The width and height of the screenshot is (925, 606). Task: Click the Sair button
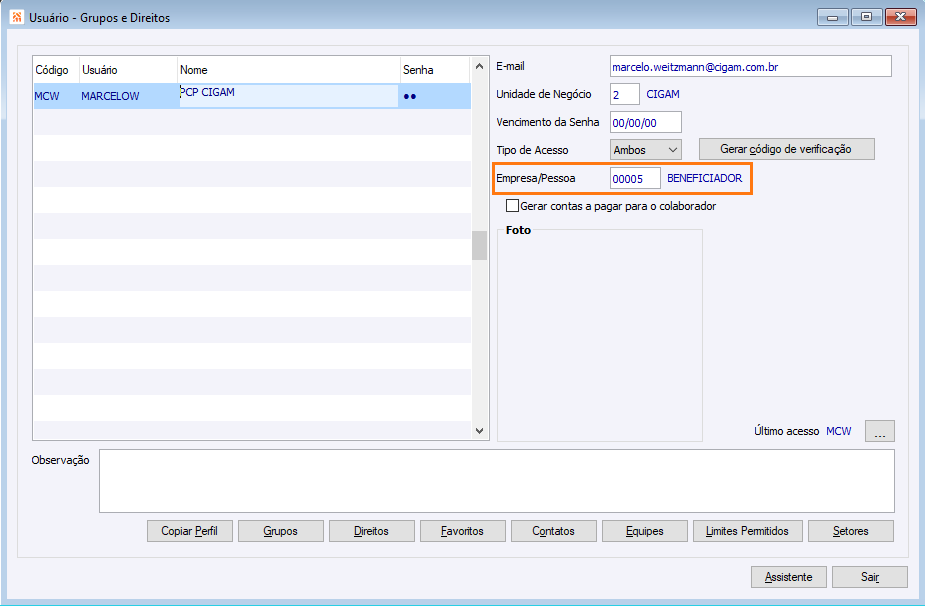coord(870,577)
